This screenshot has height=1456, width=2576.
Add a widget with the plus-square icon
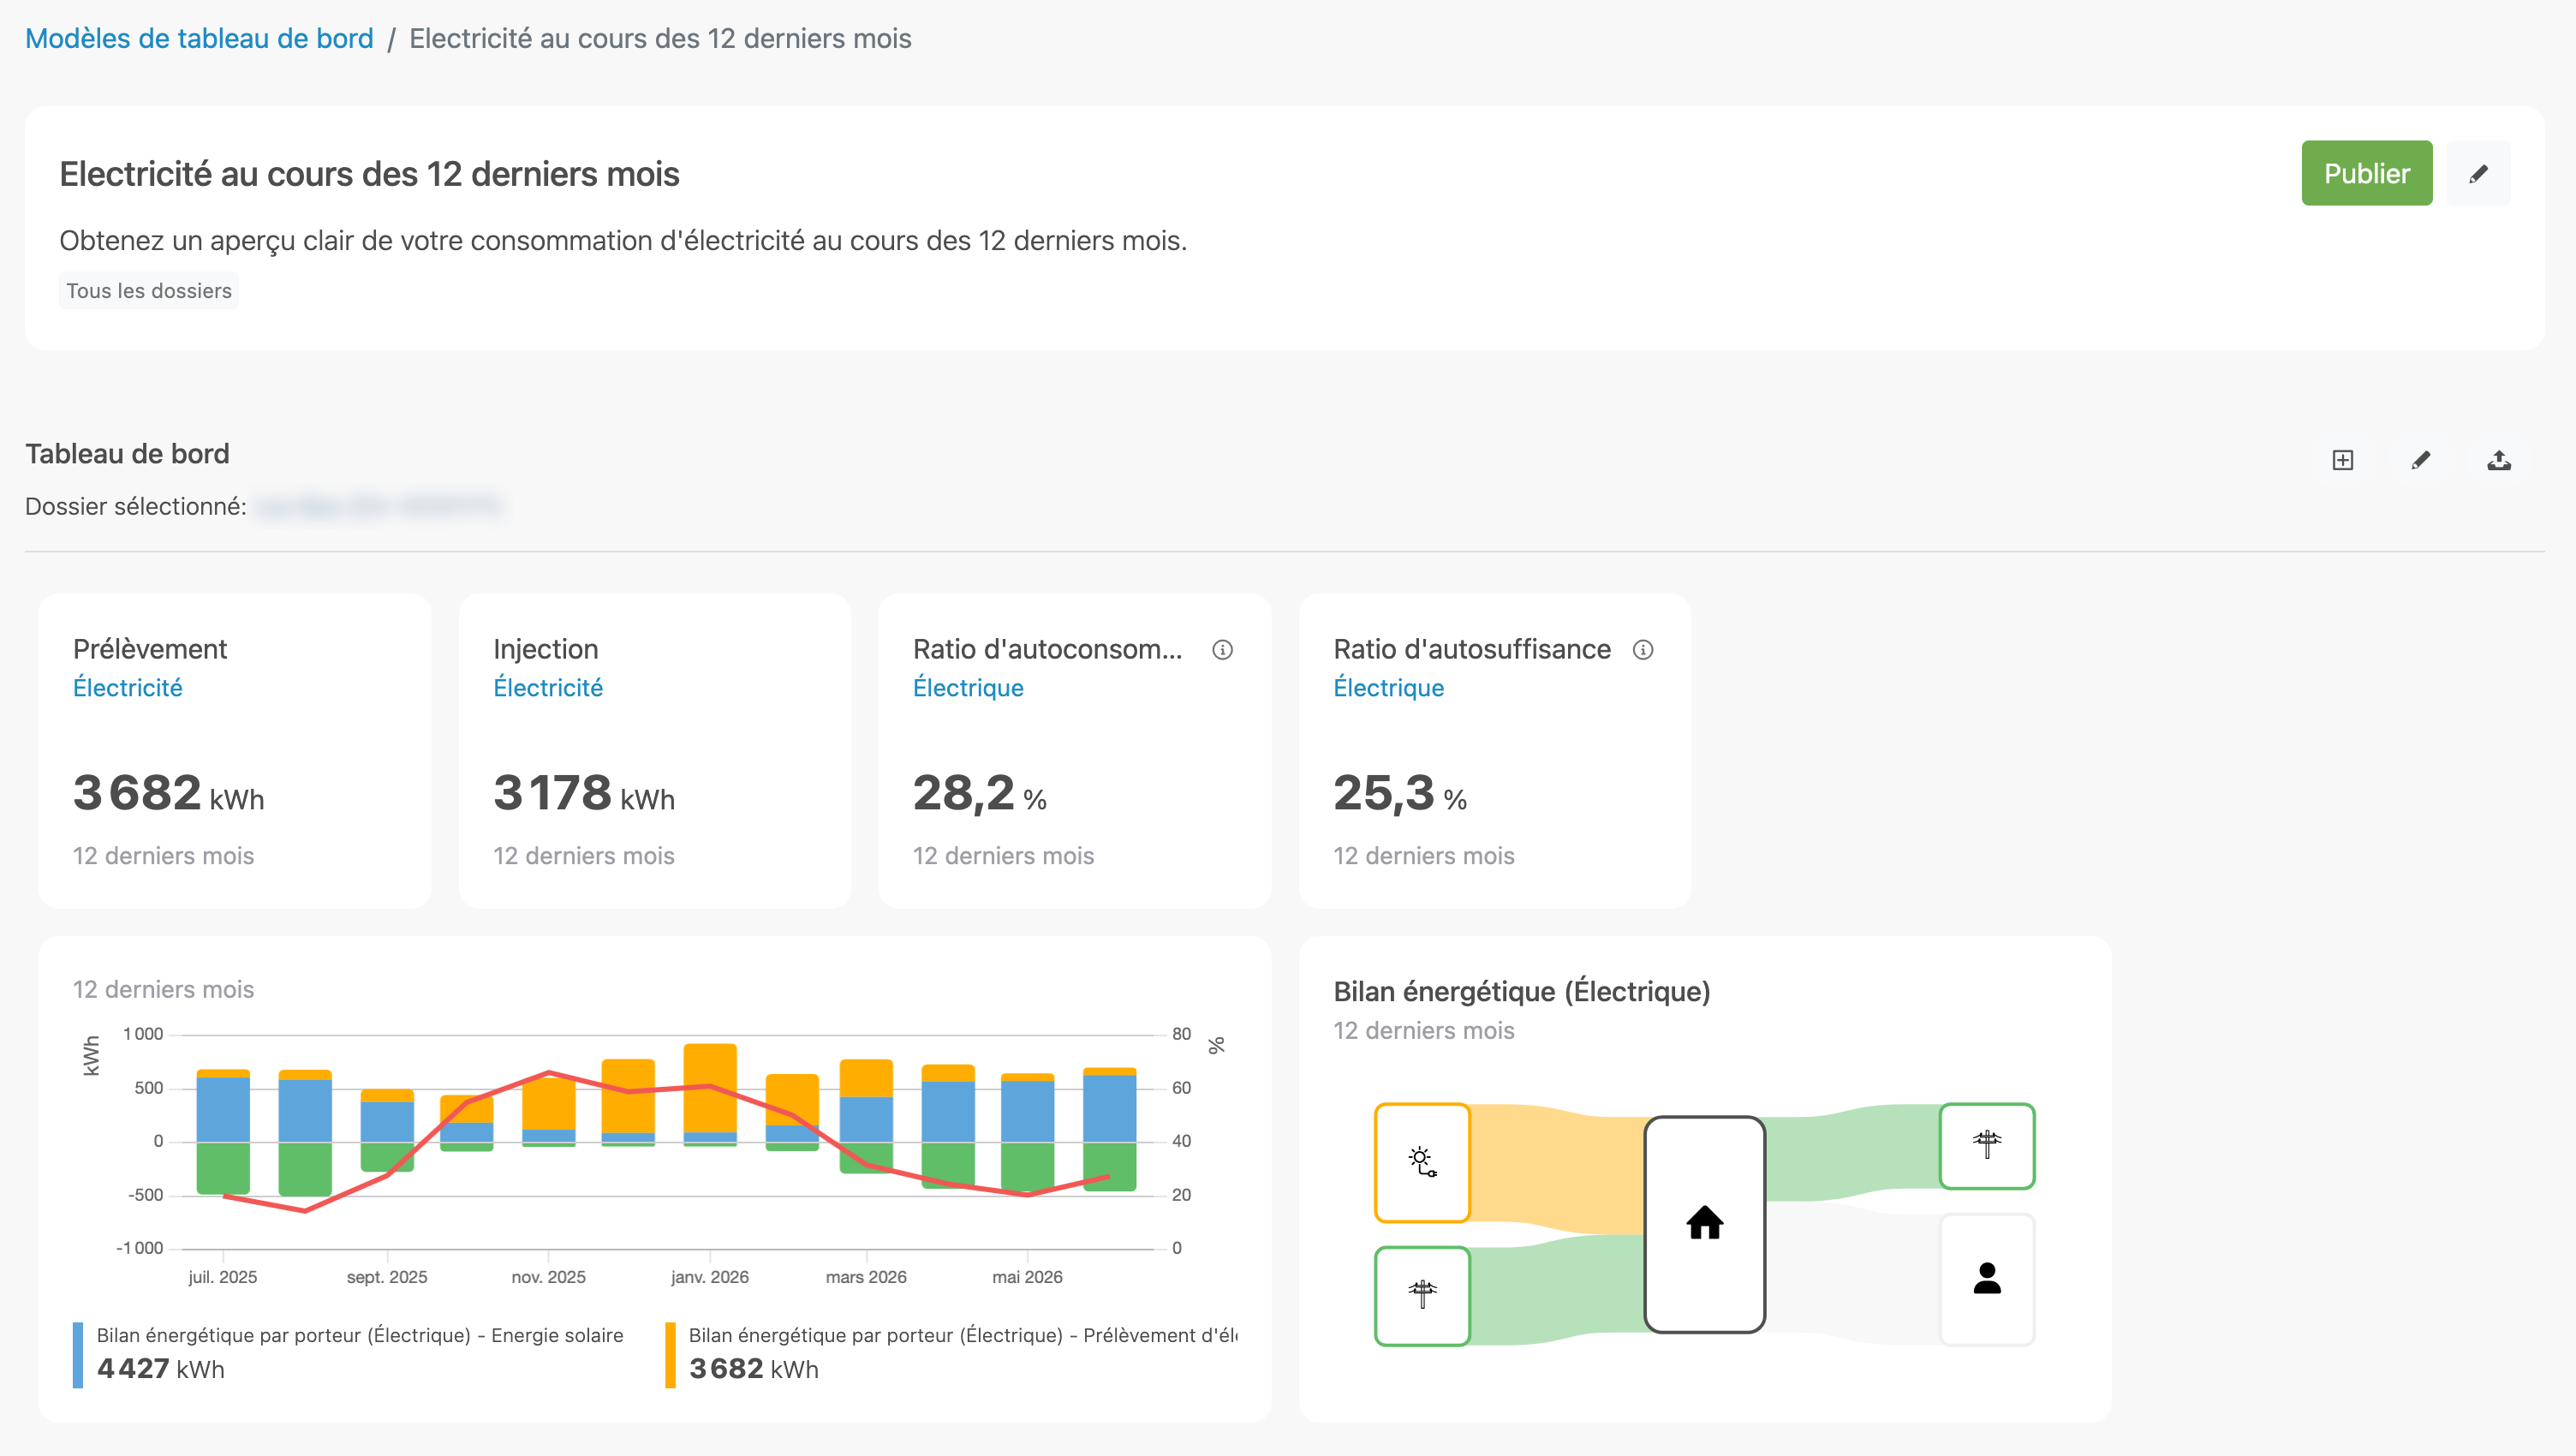click(2343, 460)
